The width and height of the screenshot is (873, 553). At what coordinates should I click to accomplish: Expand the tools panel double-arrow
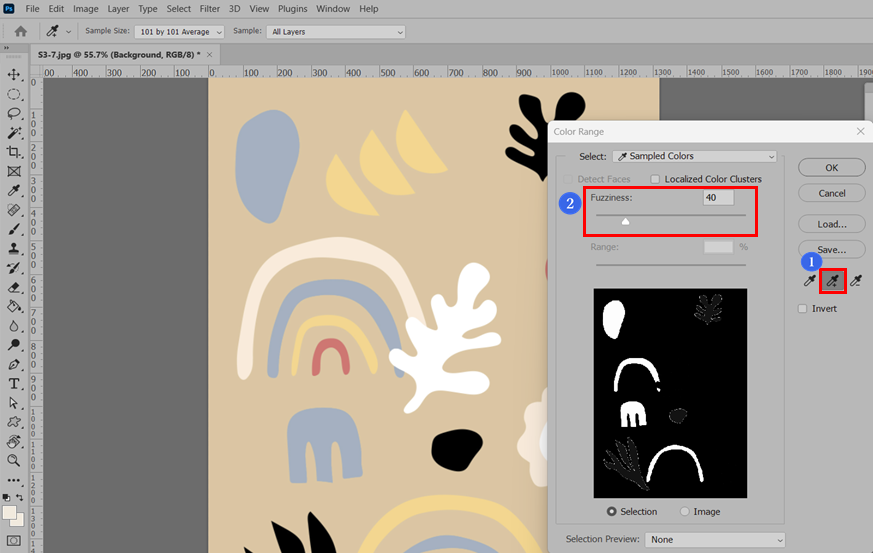click(x=6, y=48)
